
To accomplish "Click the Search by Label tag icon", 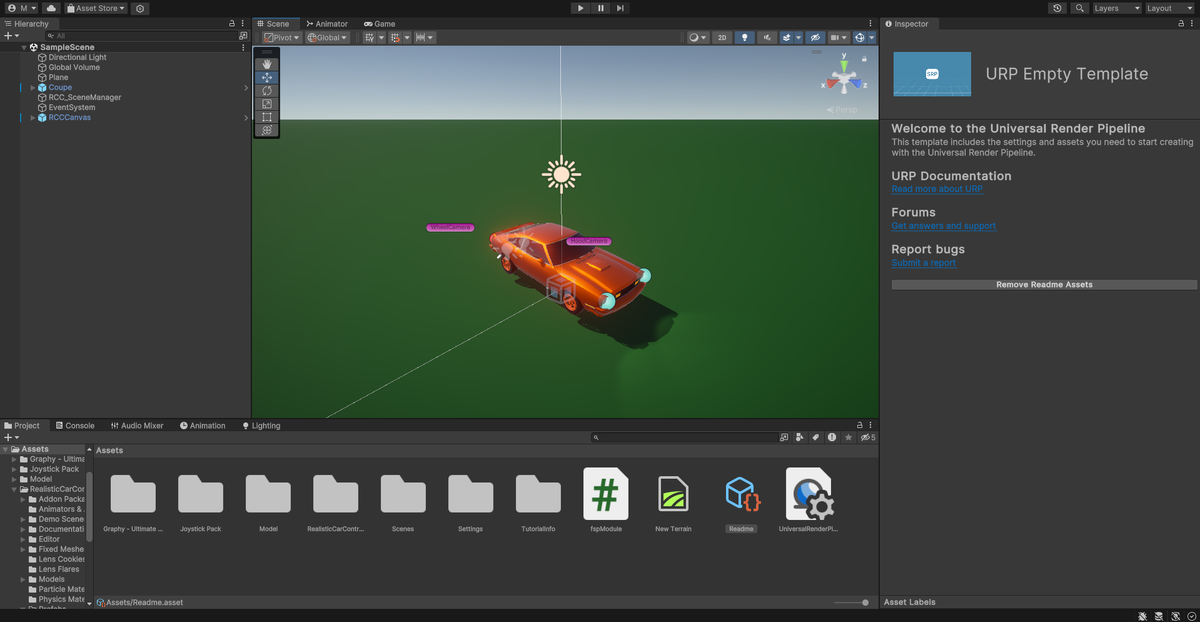I will [x=815, y=437].
